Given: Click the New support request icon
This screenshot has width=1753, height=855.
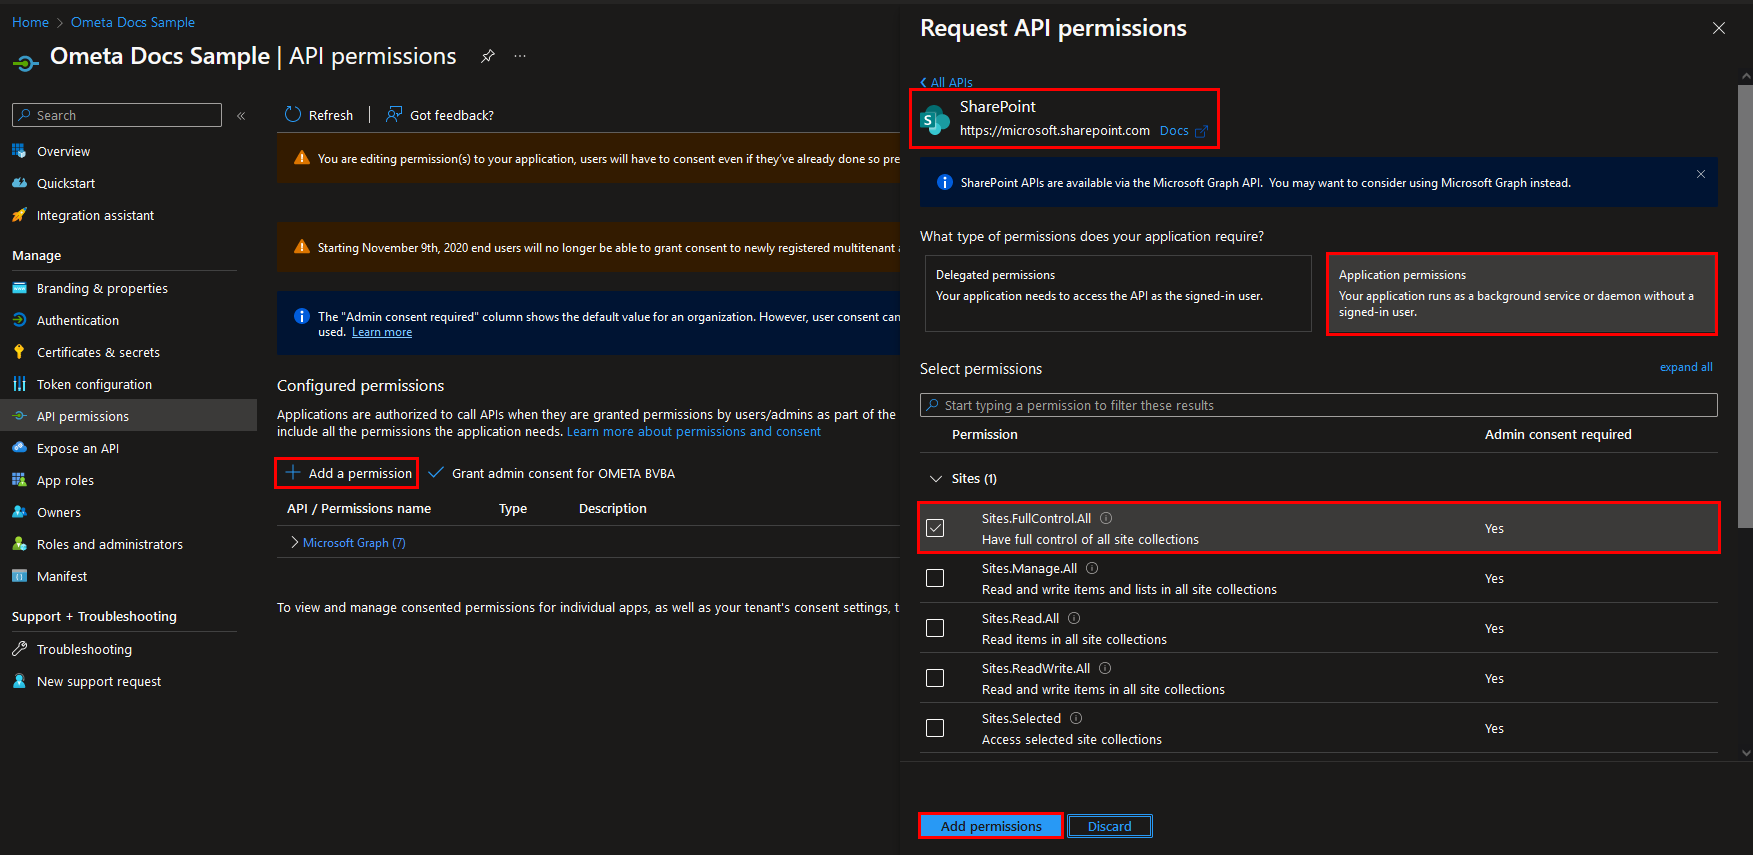Looking at the screenshot, I should click(19, 681).
